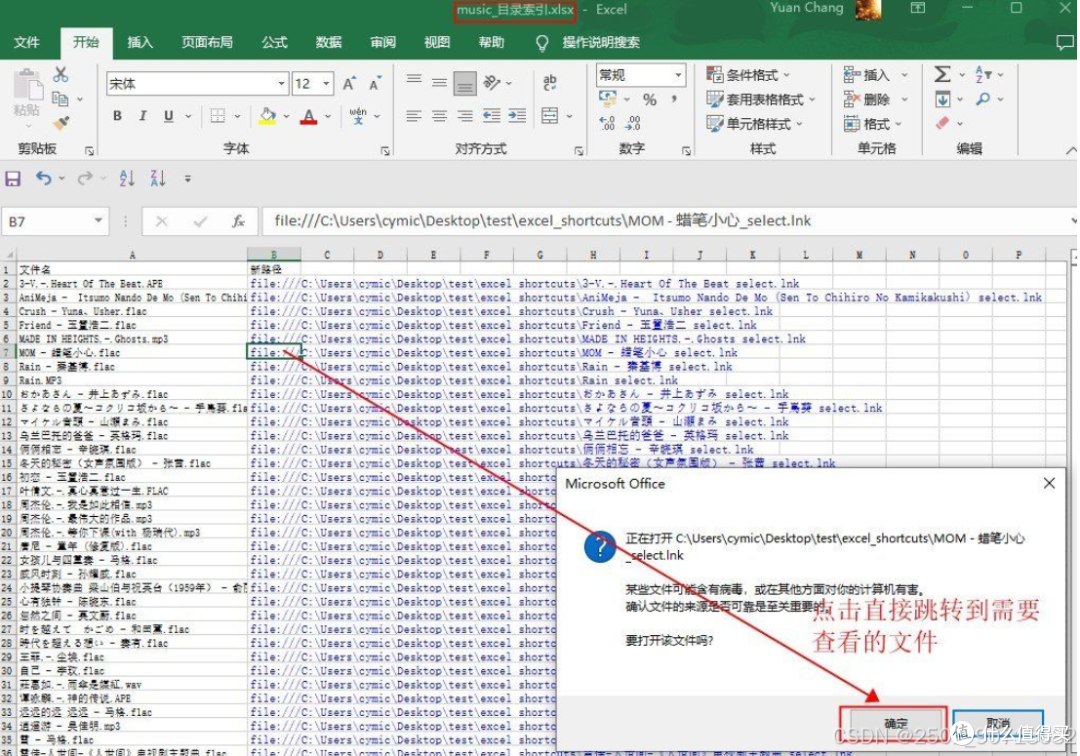Open the Name Box dropdown arrow
The image size is (1080, 756).
(98, 221)
